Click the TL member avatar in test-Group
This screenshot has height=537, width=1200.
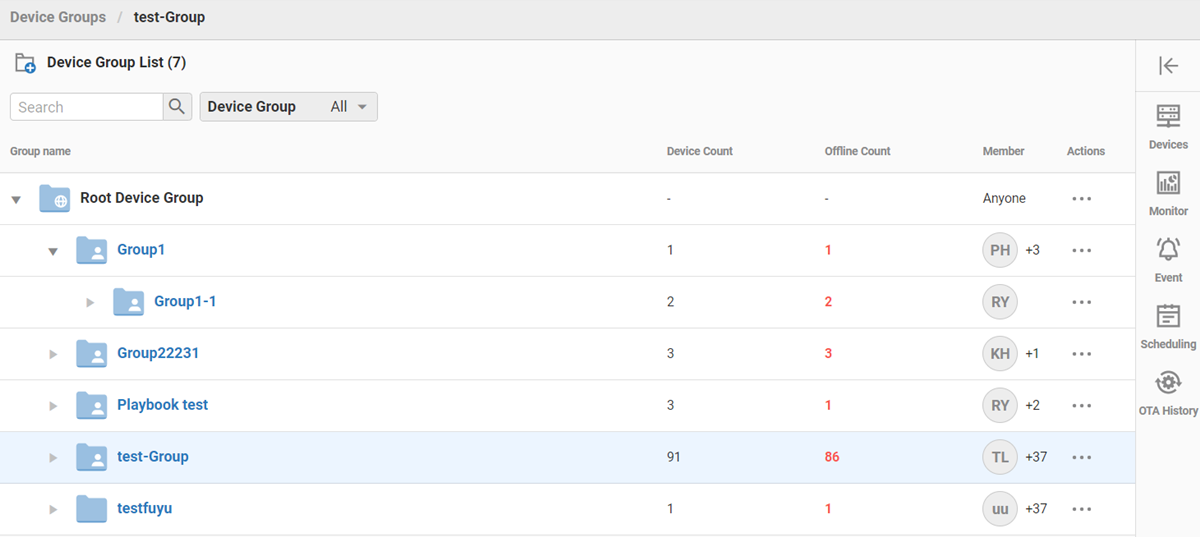tap(1000, 457)
